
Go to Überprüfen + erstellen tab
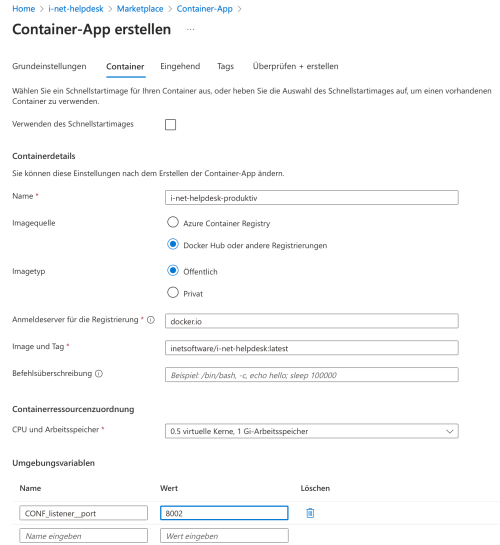click(295, 66)
